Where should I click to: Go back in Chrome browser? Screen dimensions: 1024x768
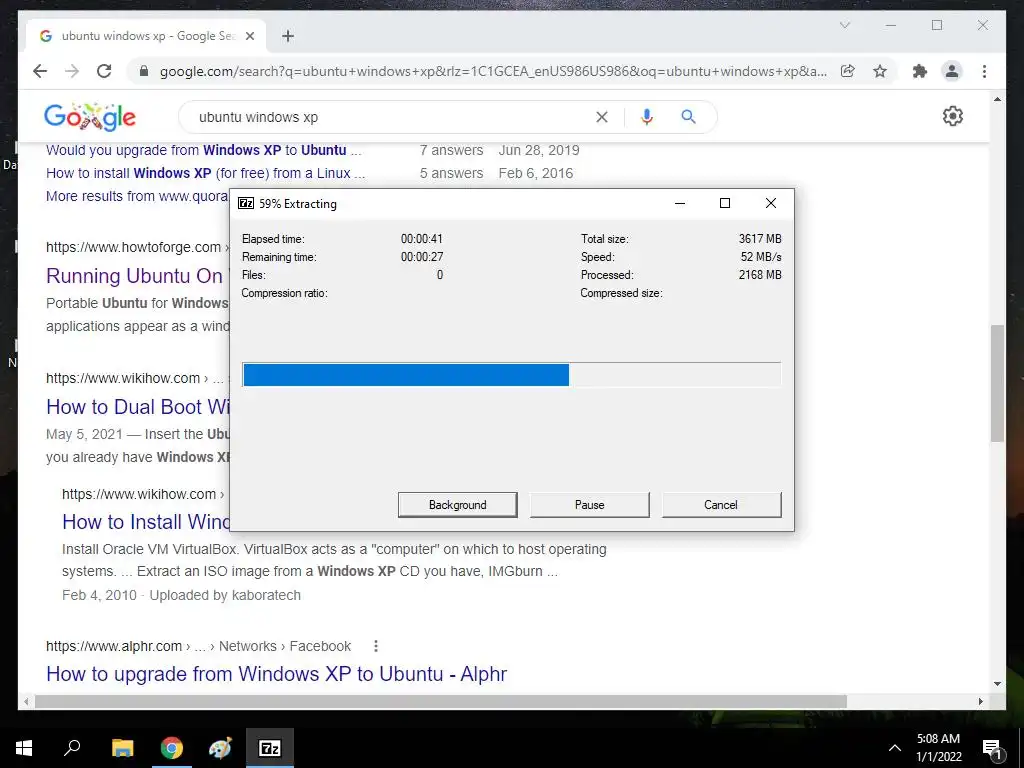tap(40, 71)
